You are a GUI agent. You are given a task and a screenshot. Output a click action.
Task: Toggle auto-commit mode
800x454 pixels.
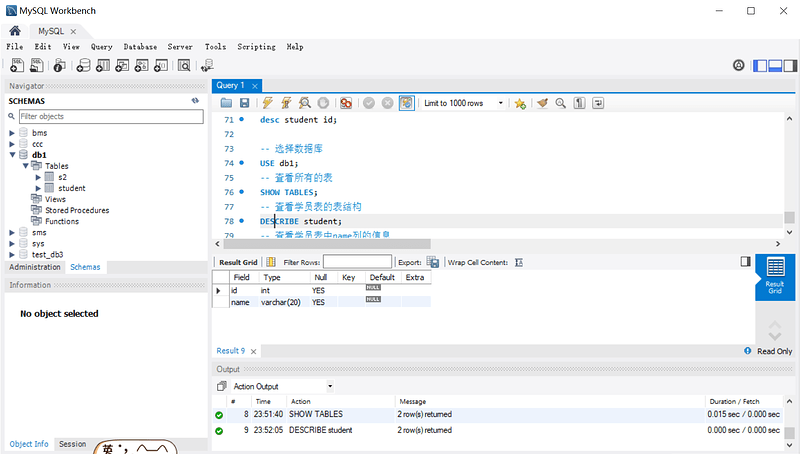[407, 103]
